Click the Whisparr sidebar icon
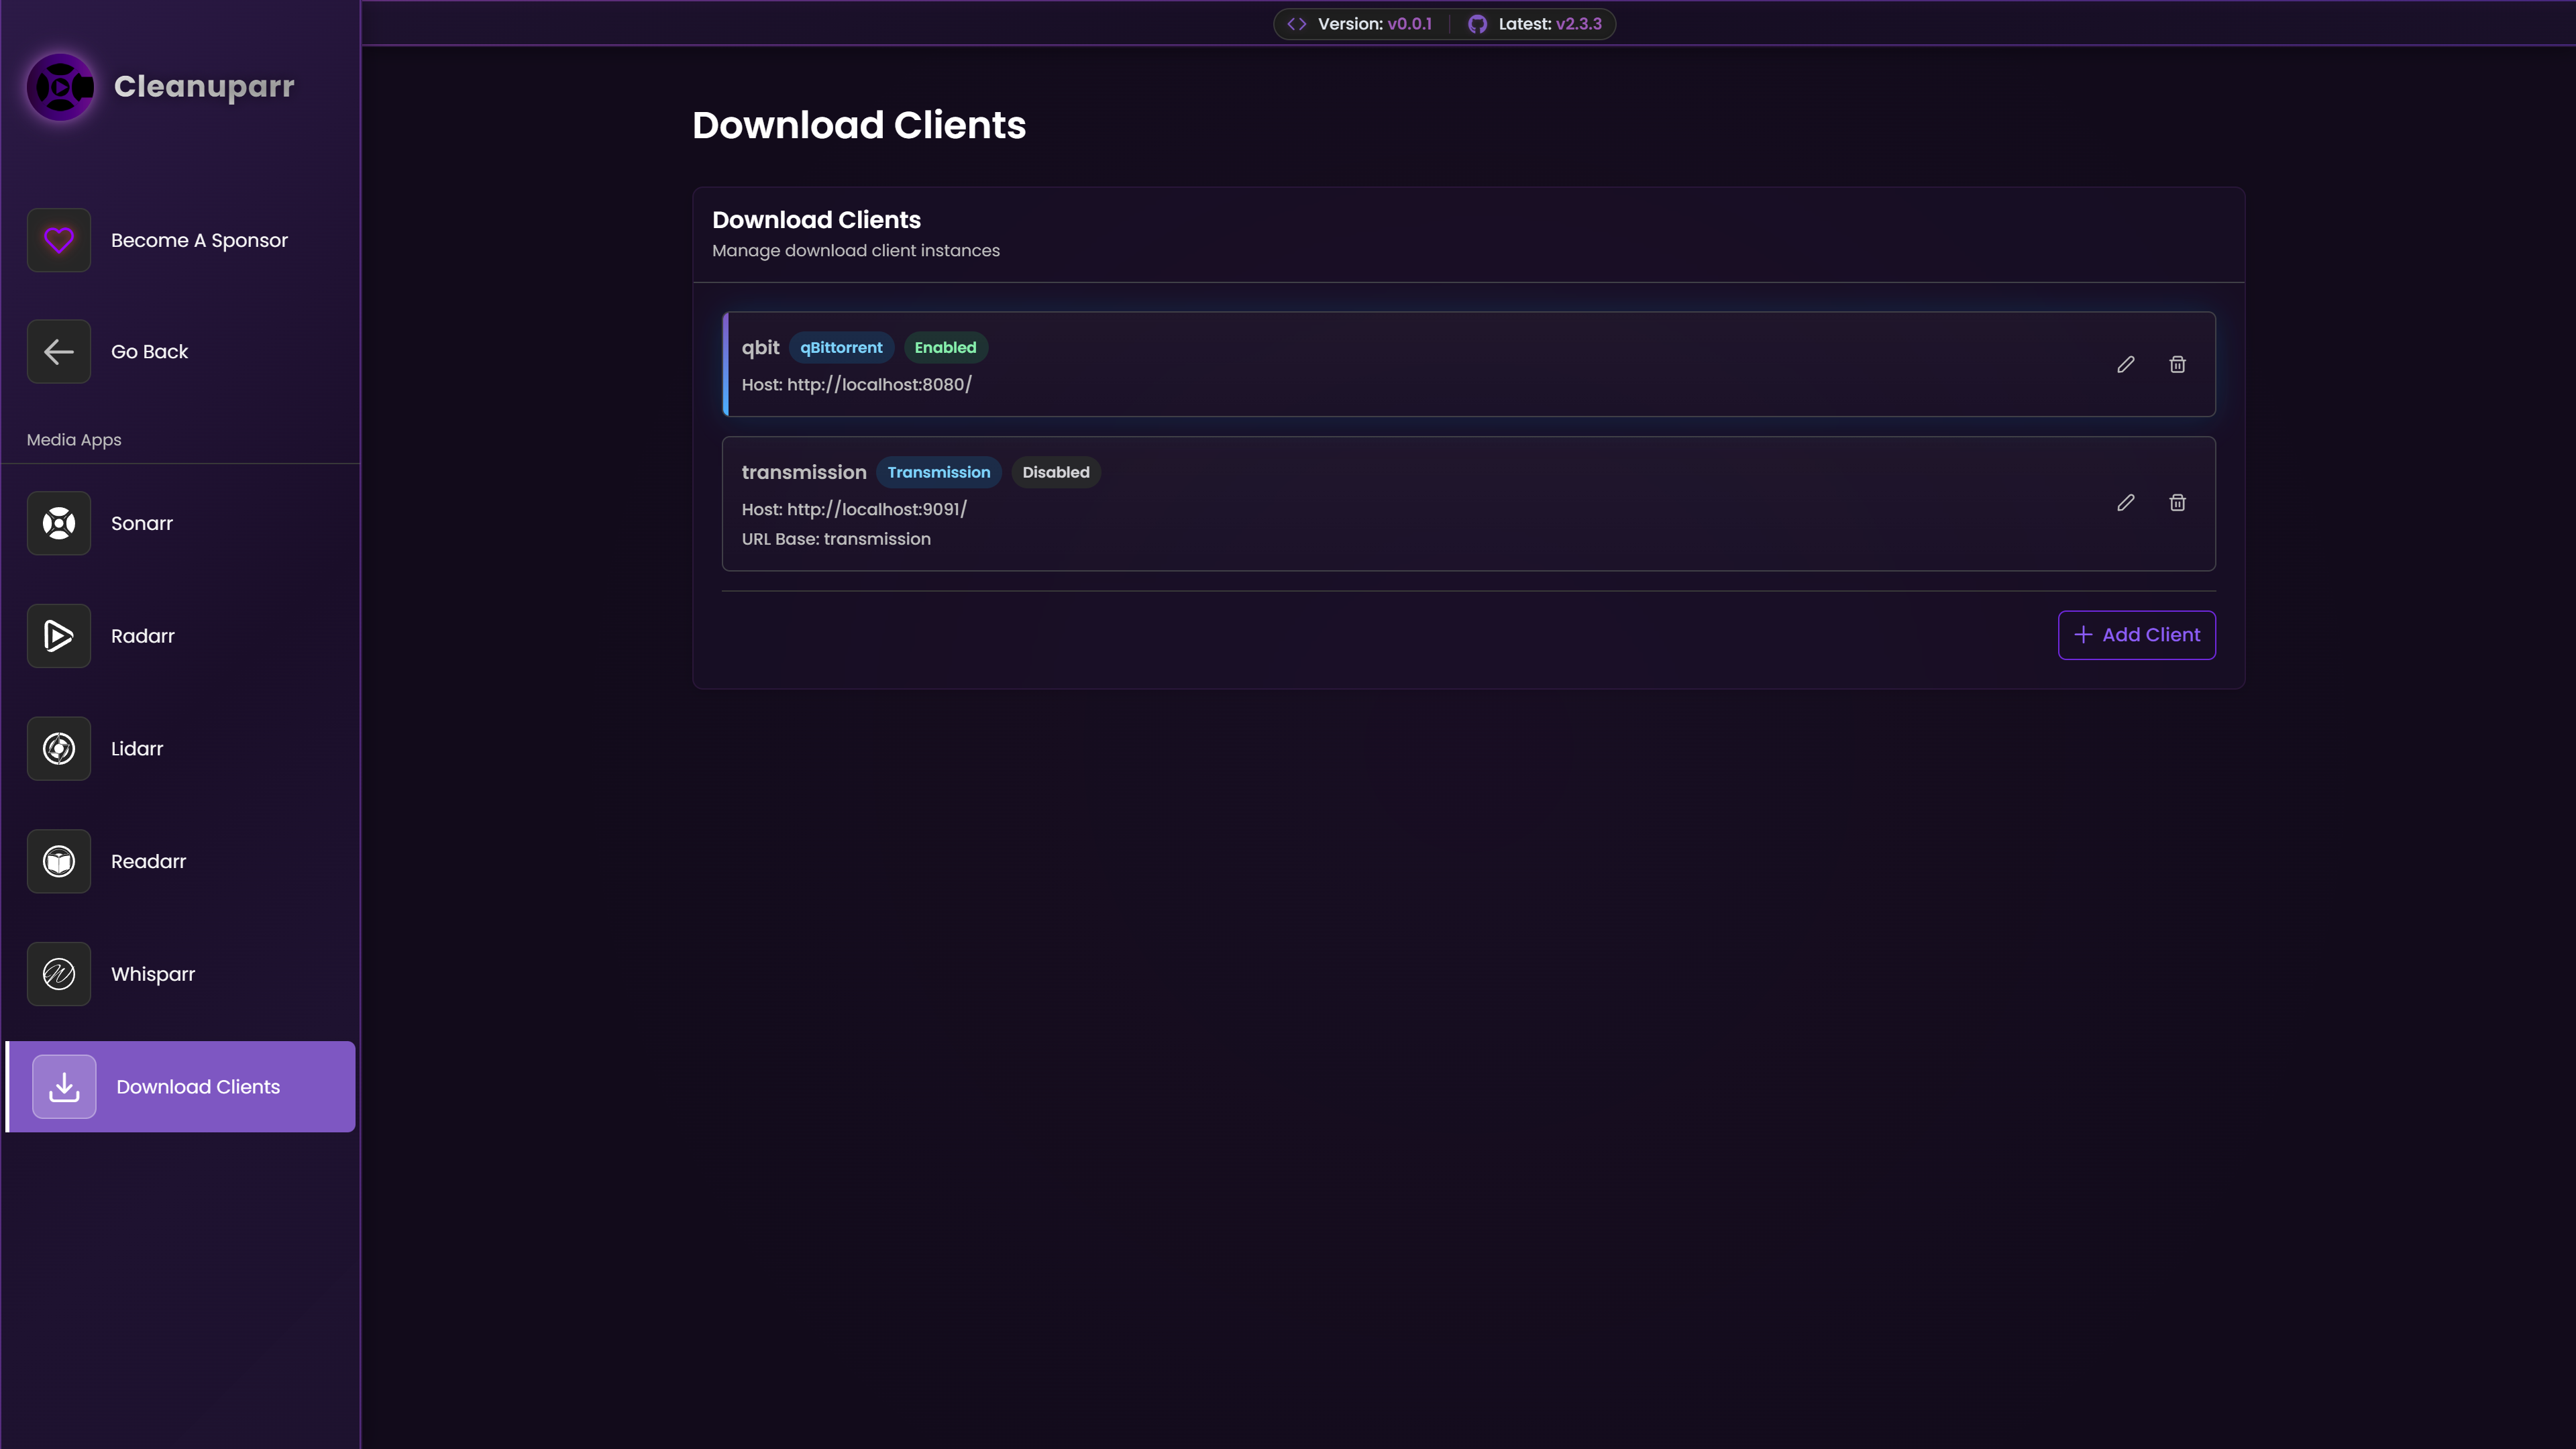 tap(59, 974)
